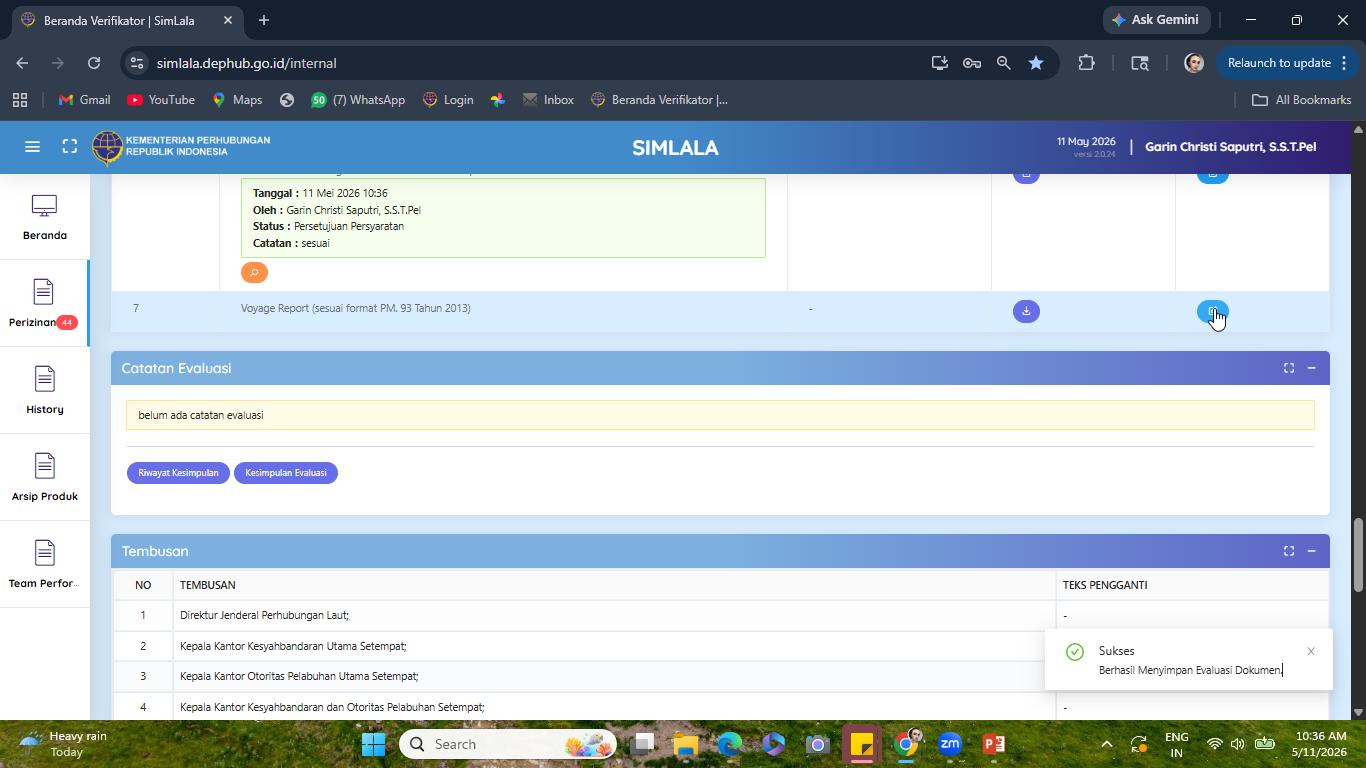This screenshot has width=1366, height=768.
Task: Open the Login bookmark
Action: click(x=448, y=100)
